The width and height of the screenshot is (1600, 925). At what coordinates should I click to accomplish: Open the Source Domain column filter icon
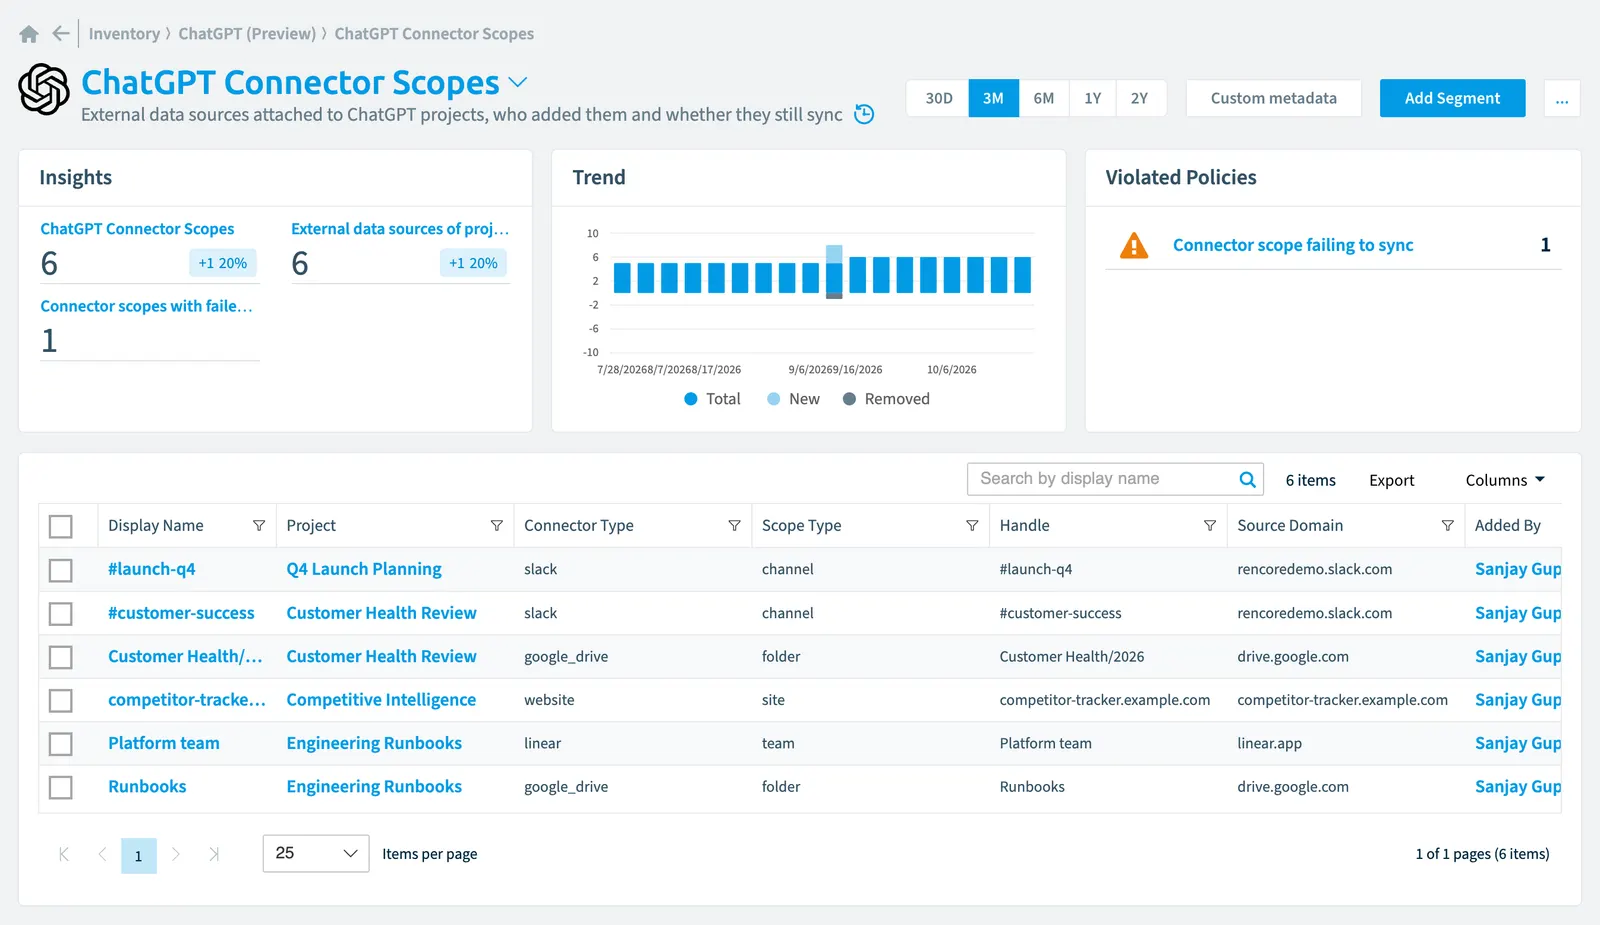pos(1447,526)
